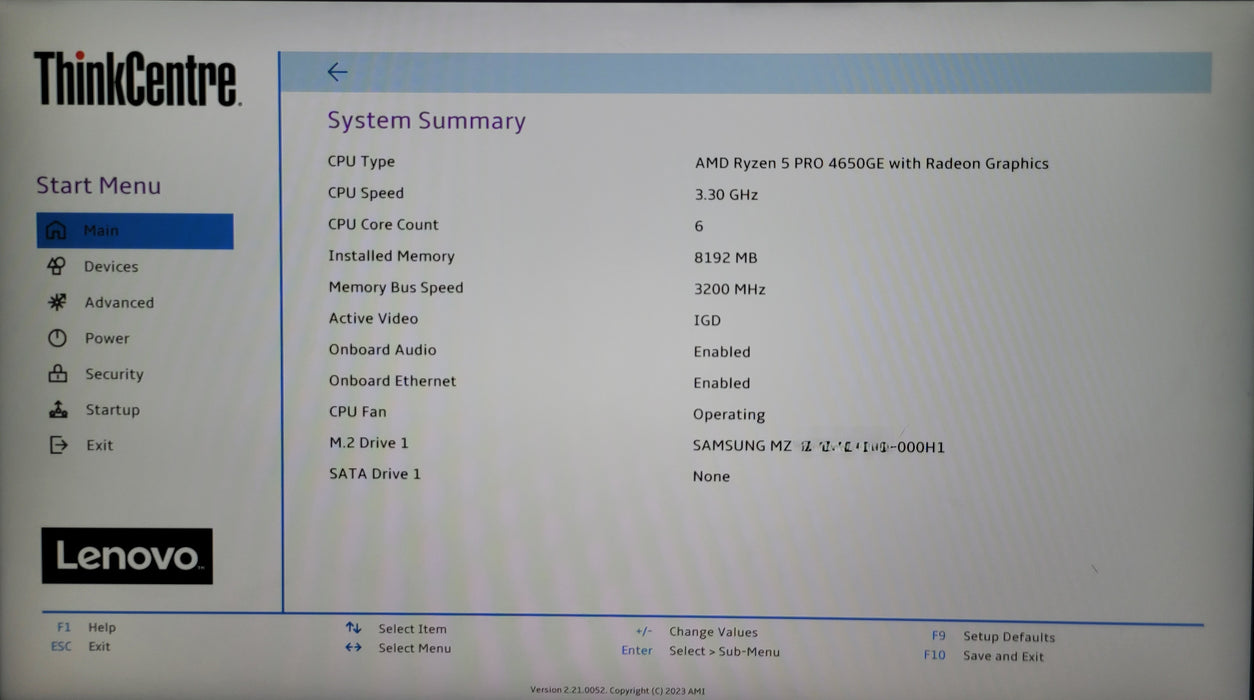
Task: Open the Devices menu
Action: click(111, 267)
